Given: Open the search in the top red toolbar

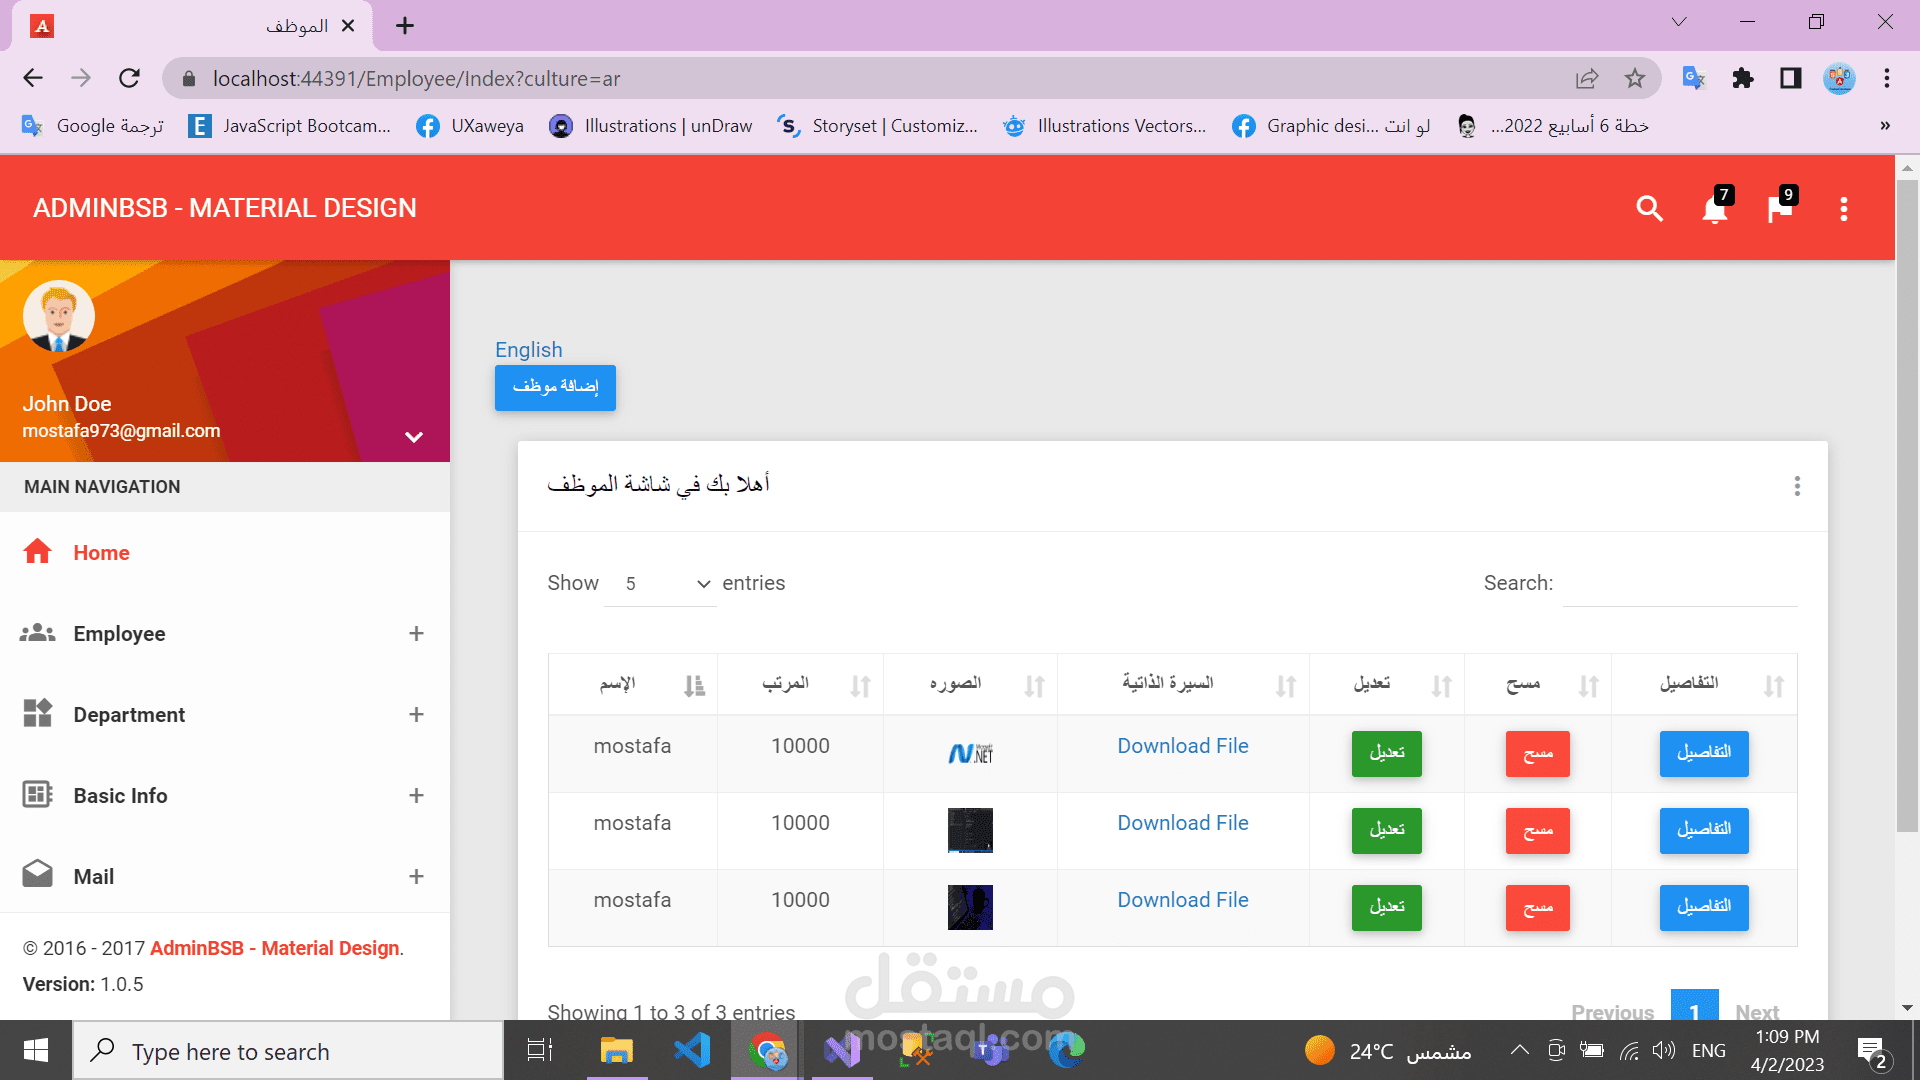Looking at the screenshot, I should (1649, 209).
